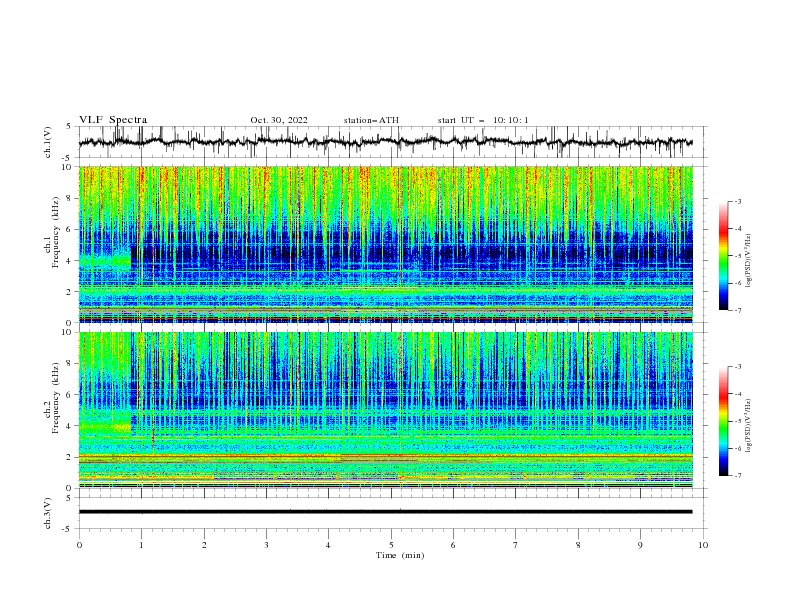Click the time axis tick label "9"
This screenshot has width=792, height=612.
pyautogui.click(x=640, y=545)
